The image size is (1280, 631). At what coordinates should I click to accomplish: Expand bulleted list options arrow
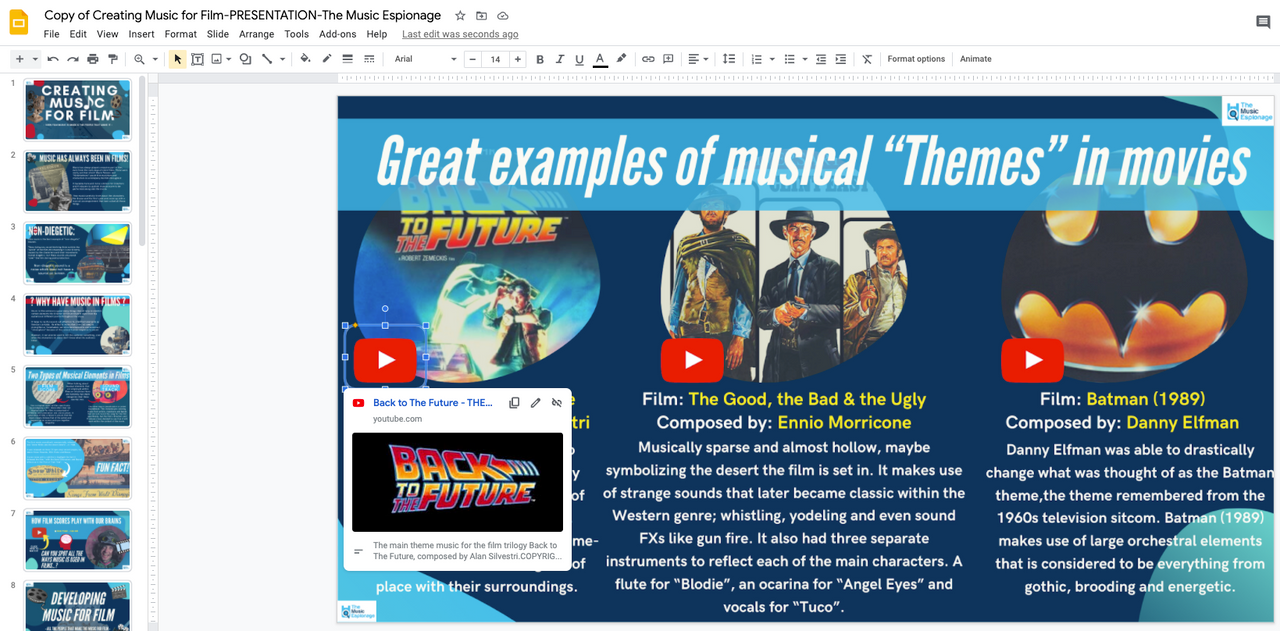(805, 59)
